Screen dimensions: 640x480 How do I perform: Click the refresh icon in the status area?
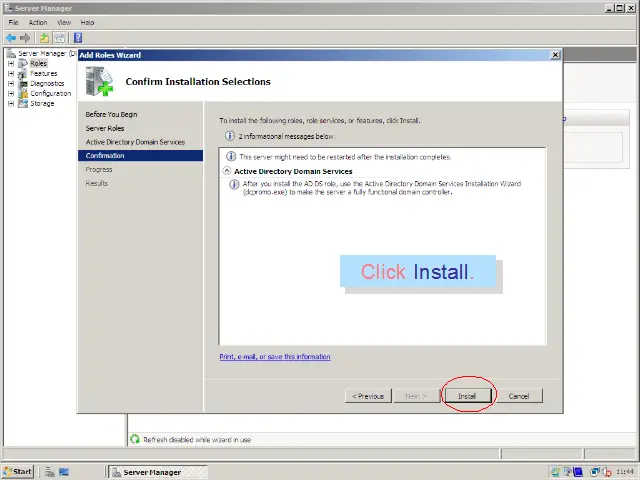click(135, 439)
